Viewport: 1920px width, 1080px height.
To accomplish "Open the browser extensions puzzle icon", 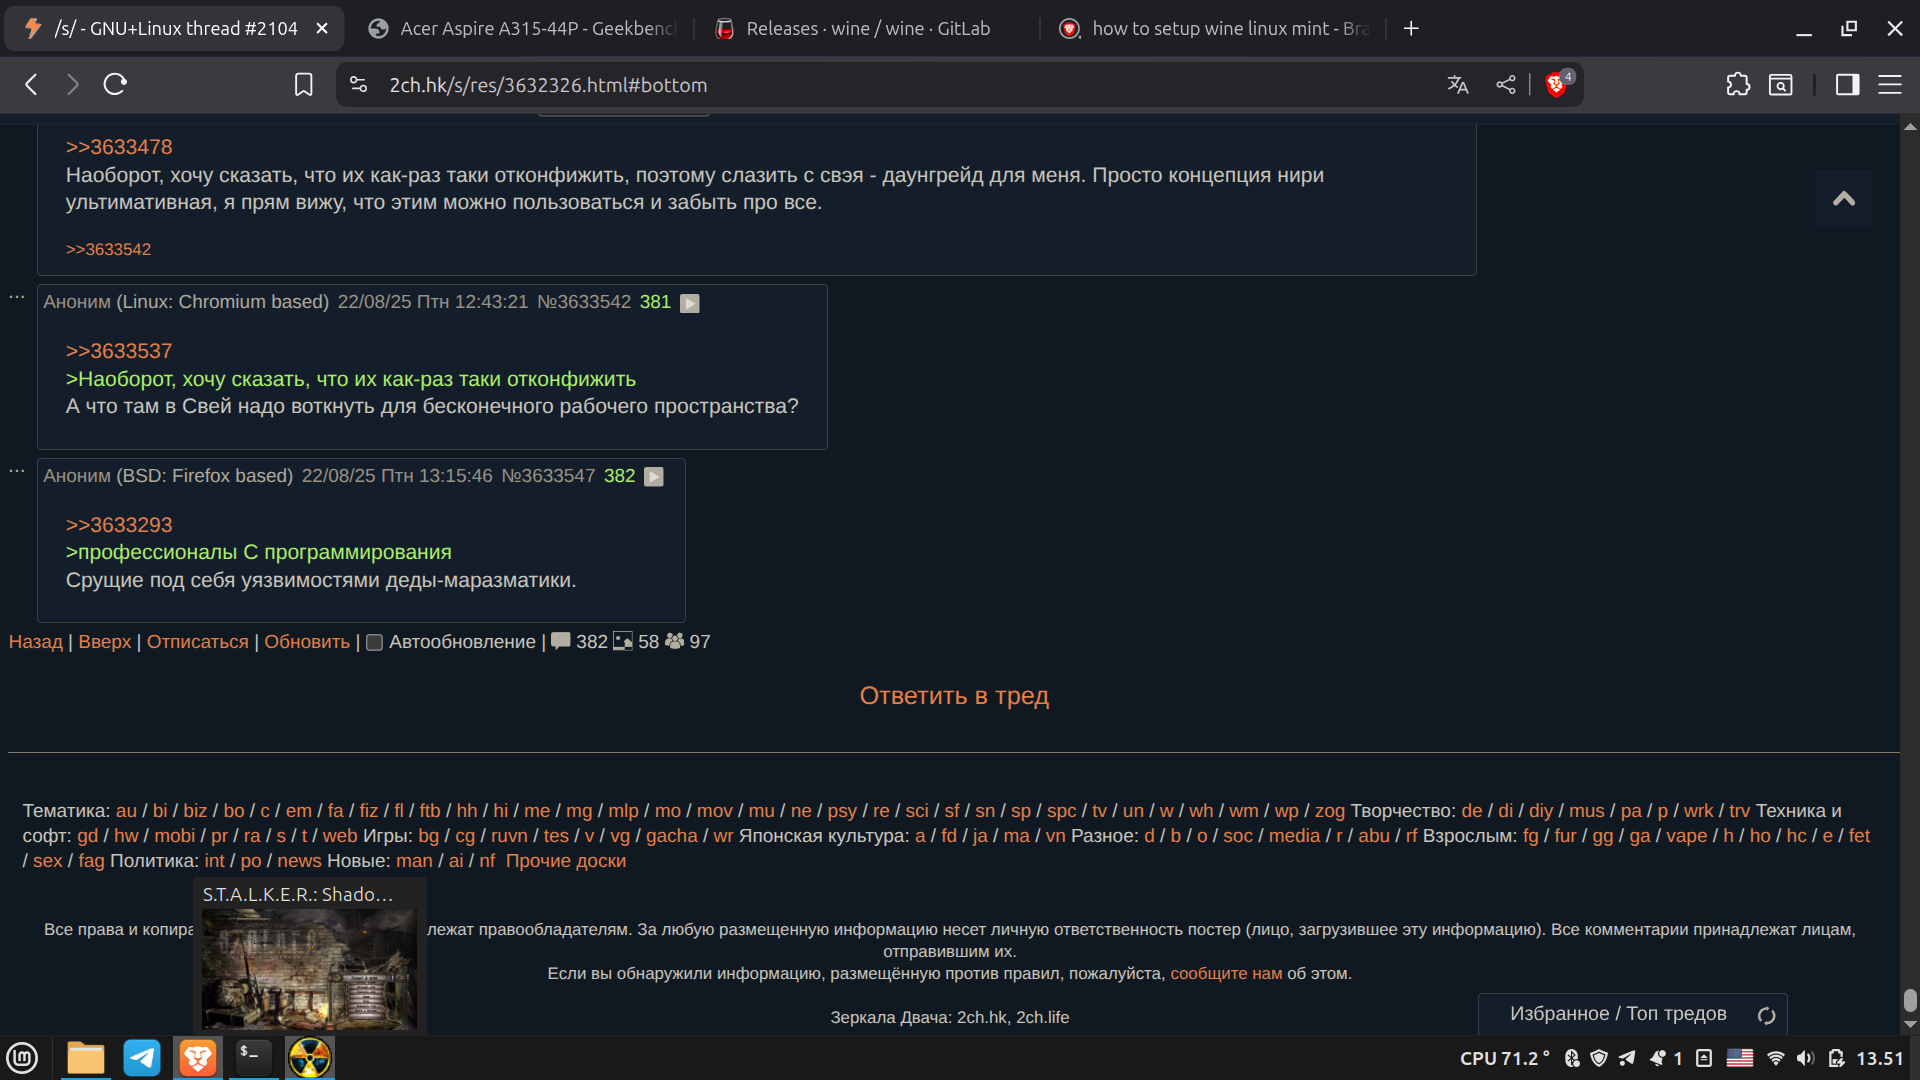I will tap(1738, 85).
